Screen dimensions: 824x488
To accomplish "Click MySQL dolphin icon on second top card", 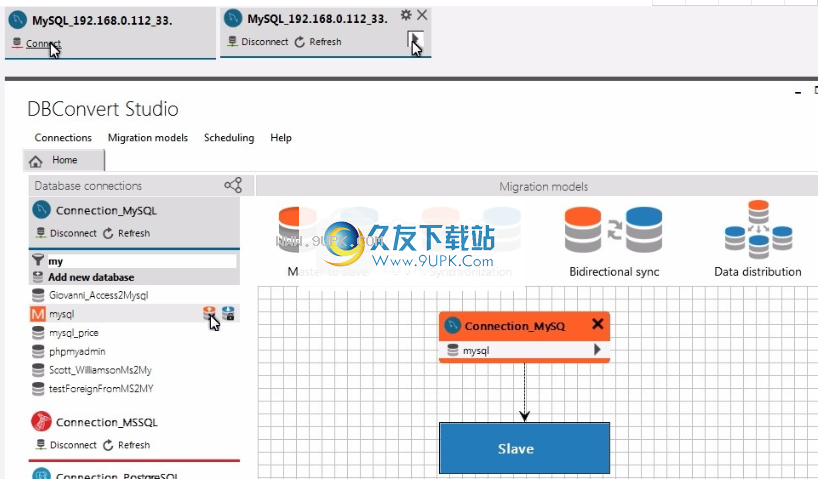I will [x=233, y=18].
